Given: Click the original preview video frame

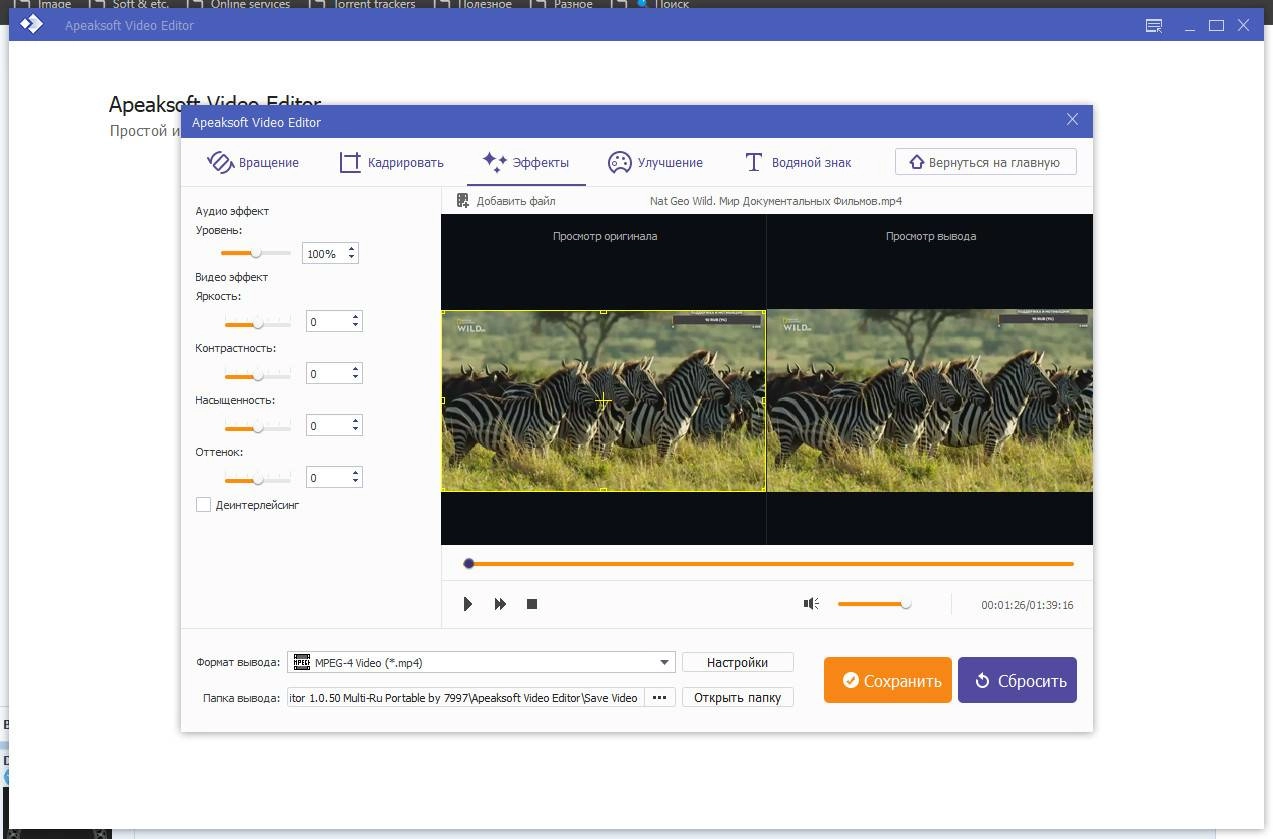Looking at the screenshot, I should click(603, 401).
